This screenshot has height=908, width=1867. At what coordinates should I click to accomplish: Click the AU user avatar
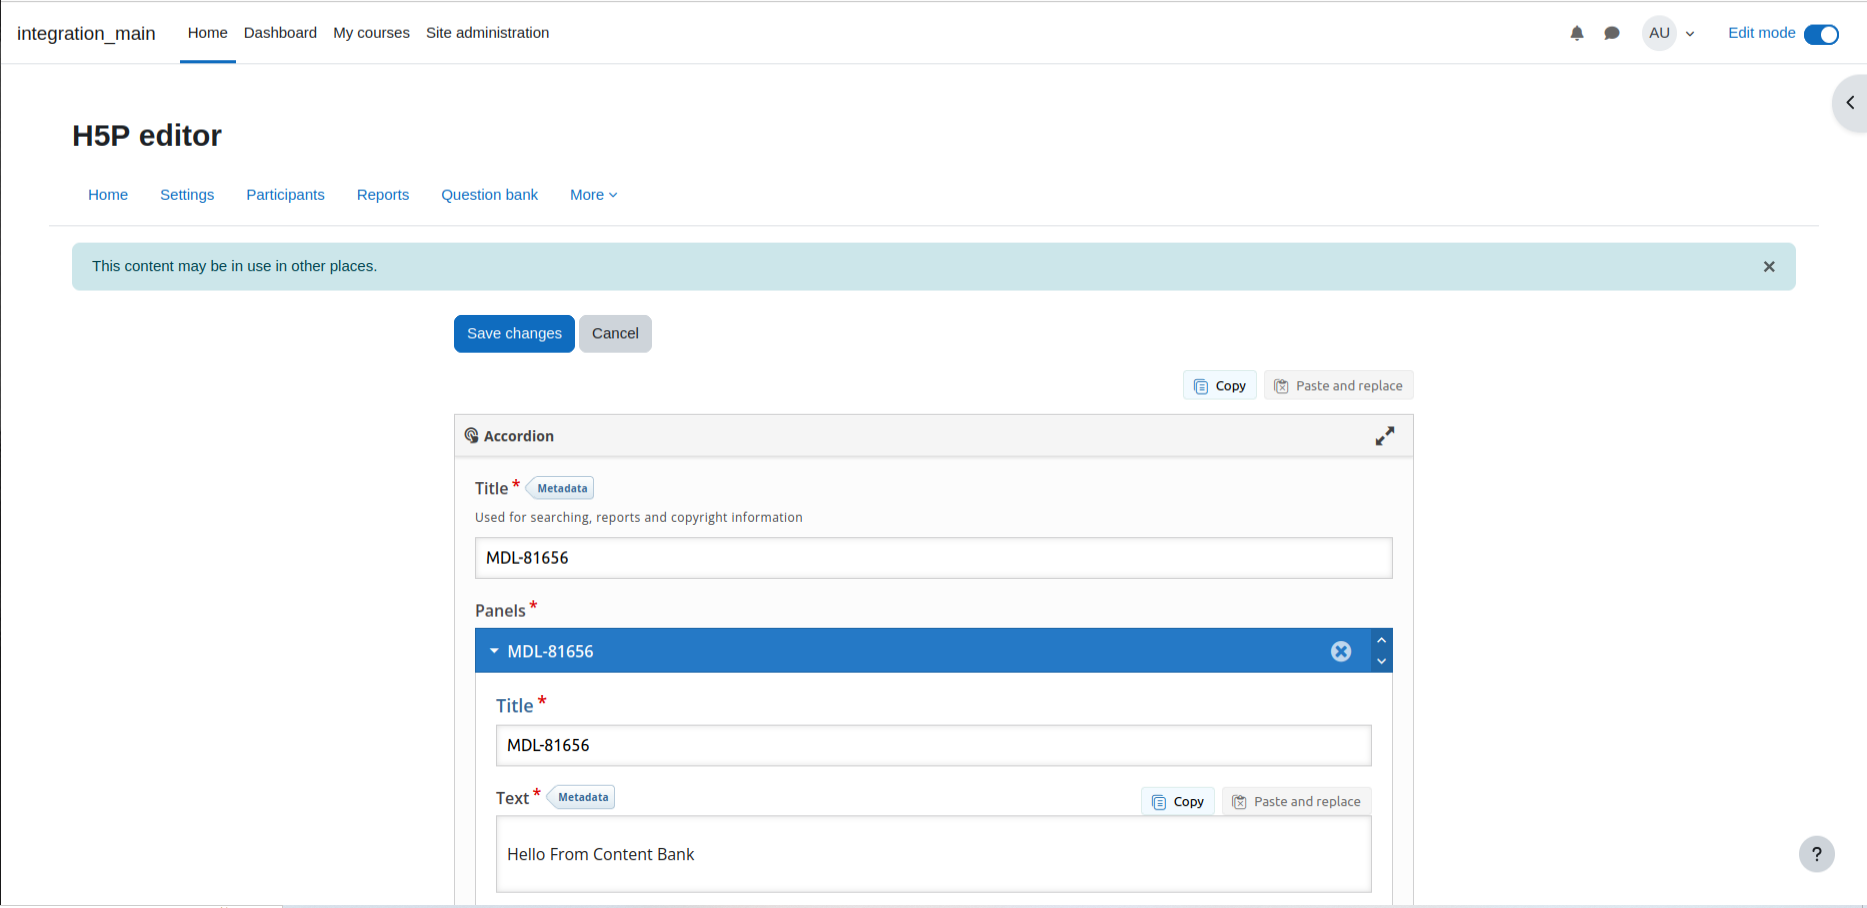pos(1659,33)
